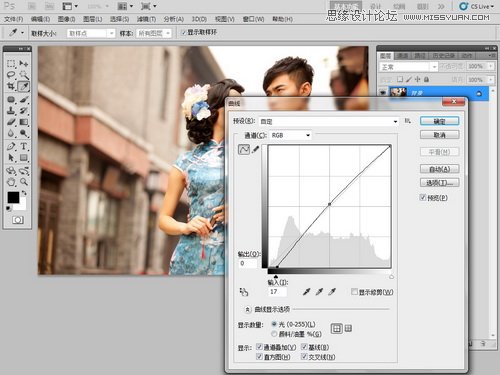Select the Quick Selection wand tool
The image size is (500, 375).
click(x=24, y=75)
